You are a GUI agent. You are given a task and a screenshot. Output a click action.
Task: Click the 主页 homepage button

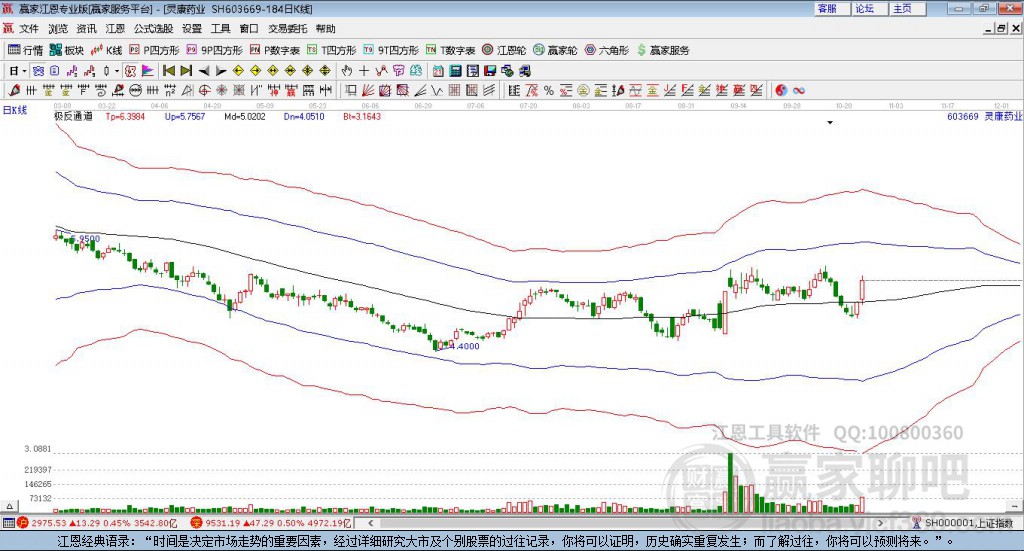point(908,8)
